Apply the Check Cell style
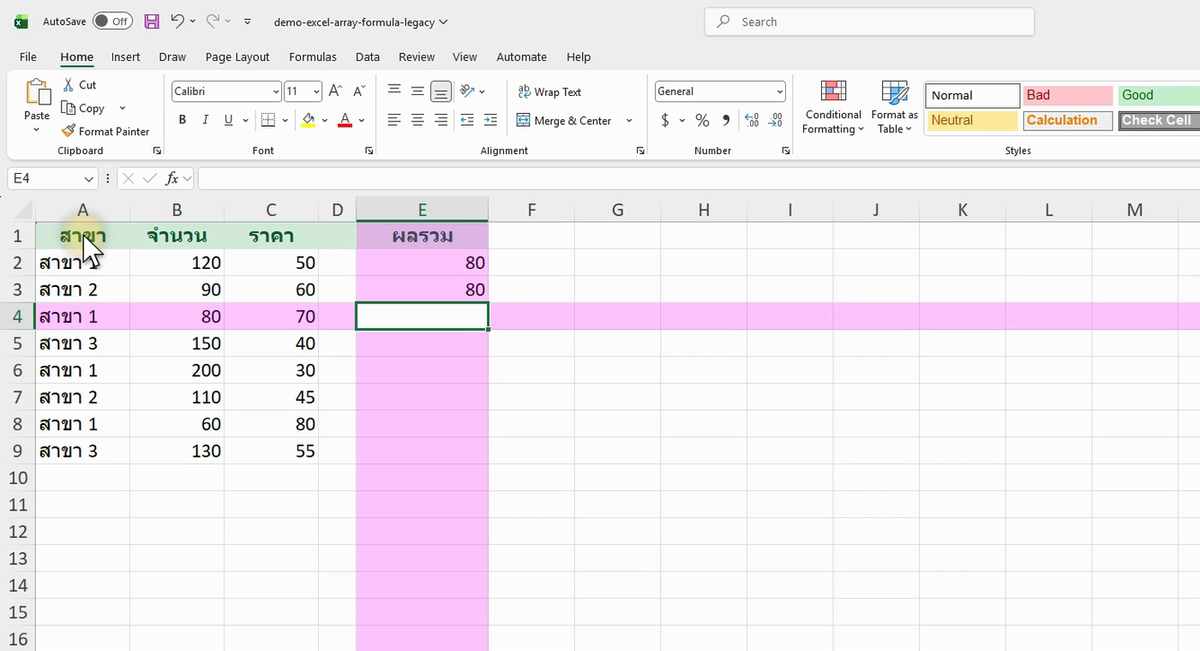The width and height of the screenshot is (1200, 651). pos(1159,120)
